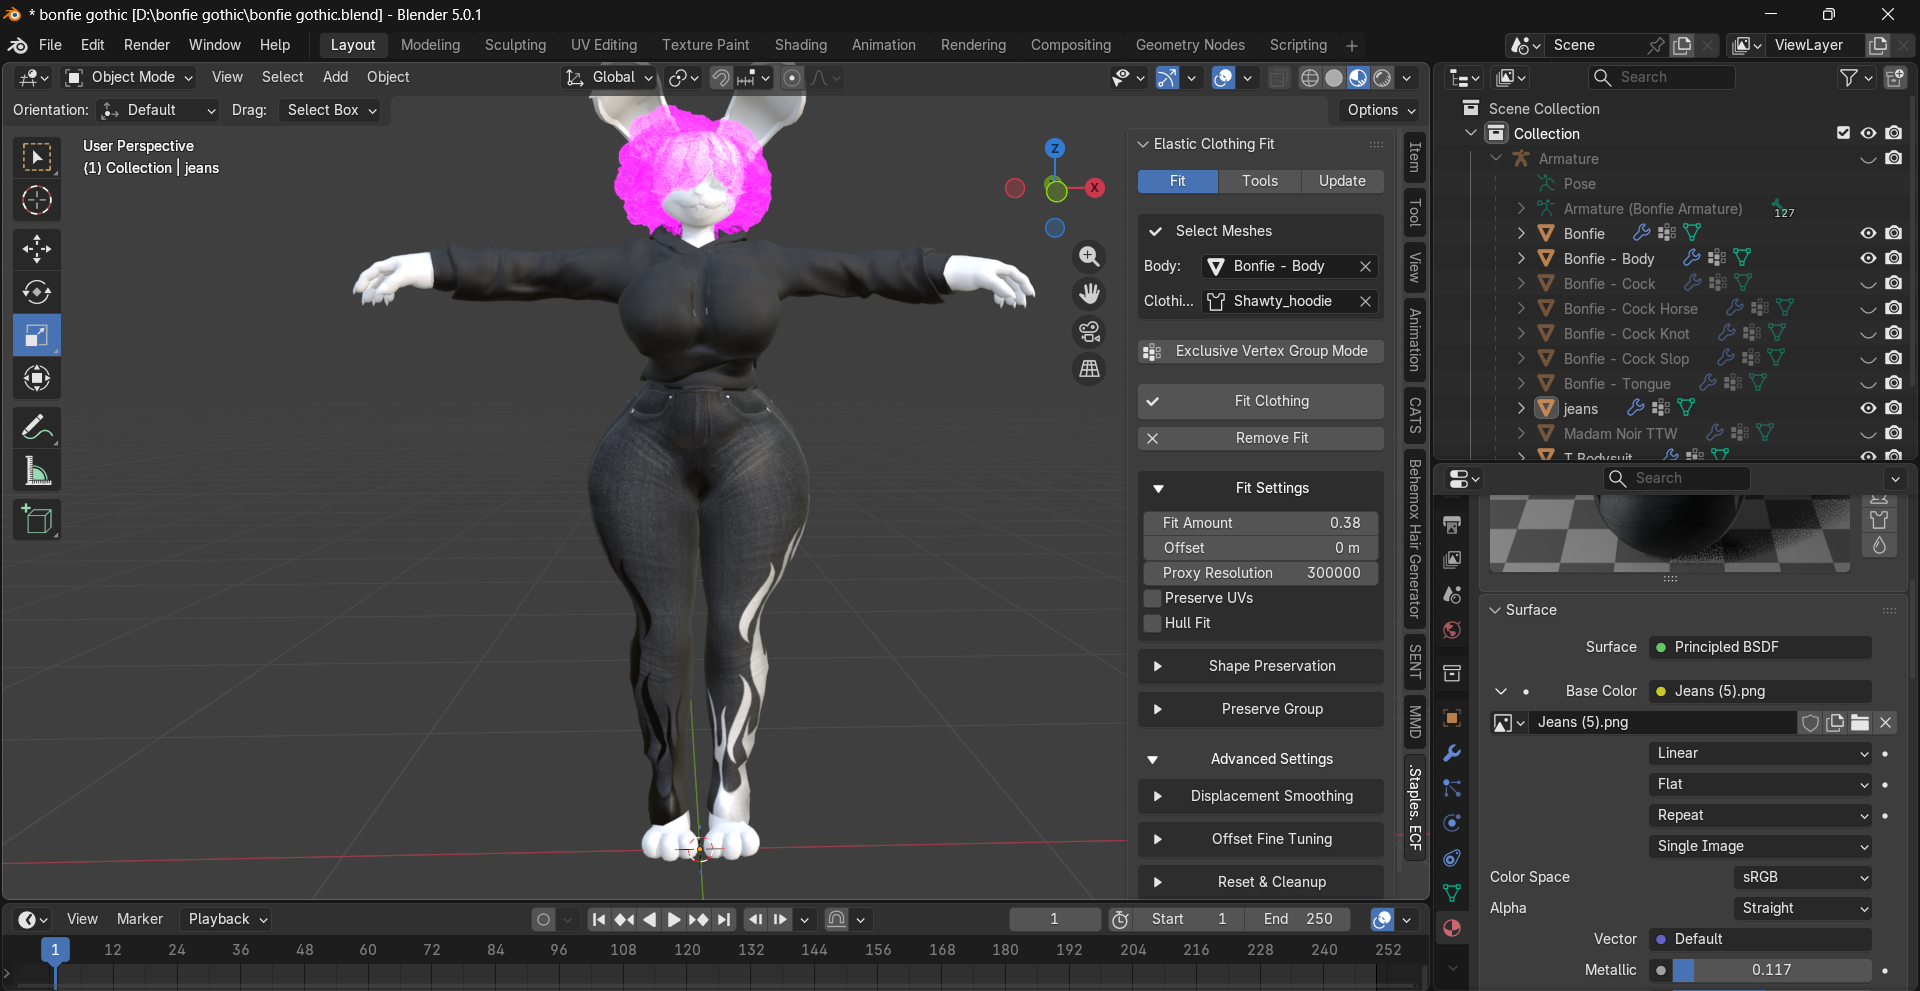This screenshot has height=991, width=1920.
Task: Adjust the Fit Amount slider
Action: [1260, 523]
